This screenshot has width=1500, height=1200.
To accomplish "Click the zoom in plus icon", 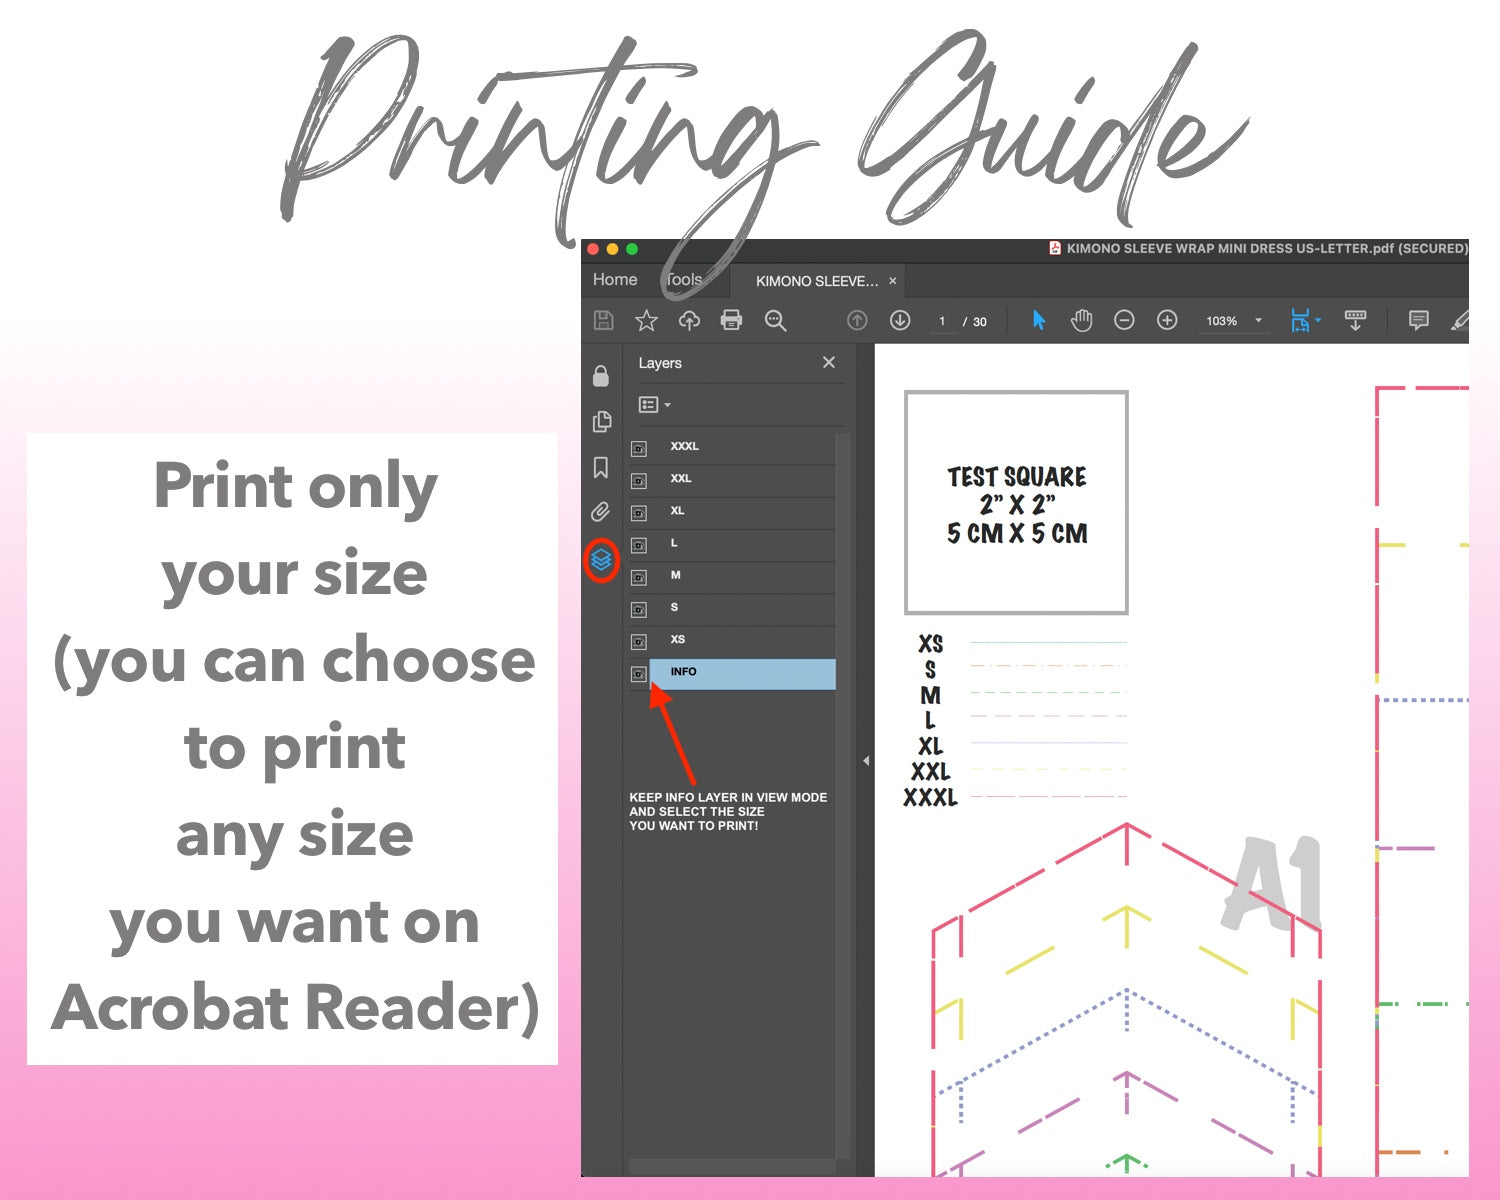I will click(x=1167, y=320).
